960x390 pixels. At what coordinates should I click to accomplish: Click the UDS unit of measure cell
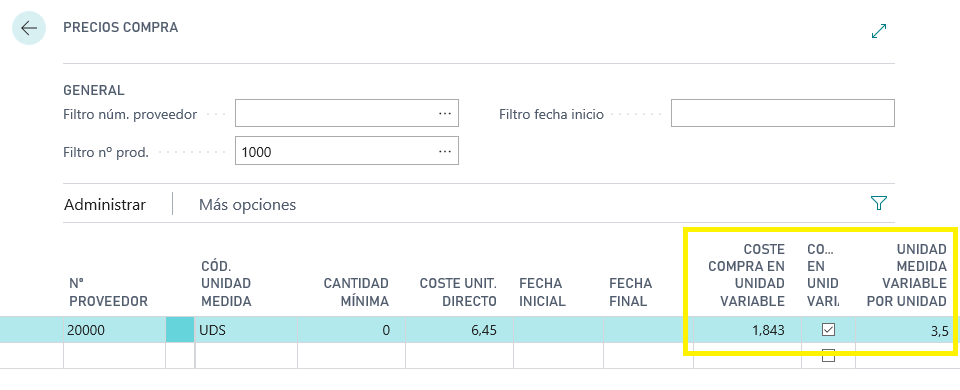click(246, 331)
